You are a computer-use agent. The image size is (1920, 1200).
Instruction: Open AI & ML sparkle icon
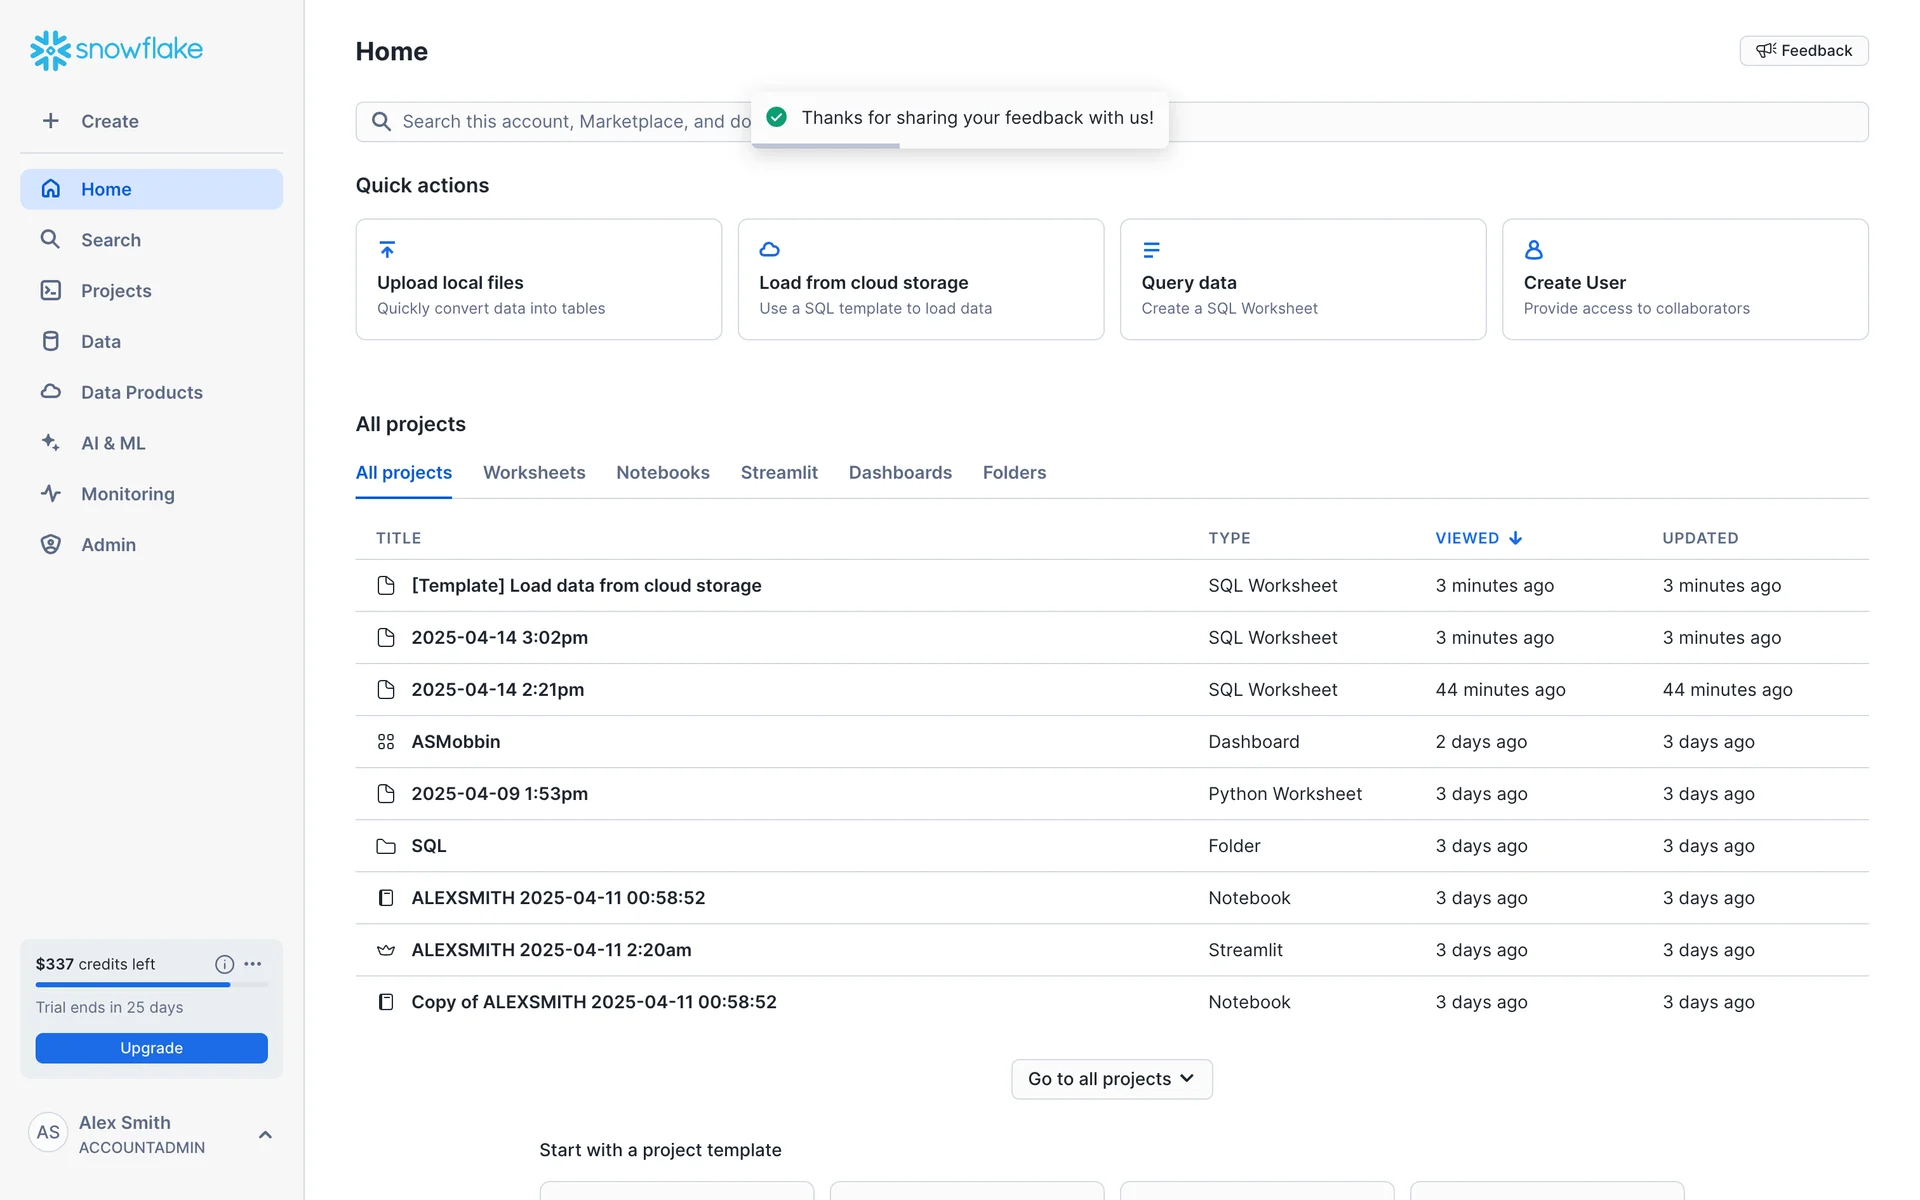point(50,442)
